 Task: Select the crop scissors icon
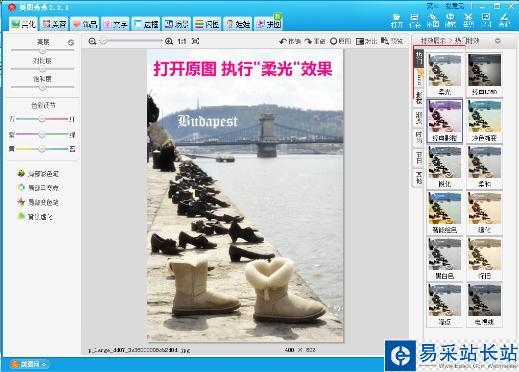(x=468, y=21)
